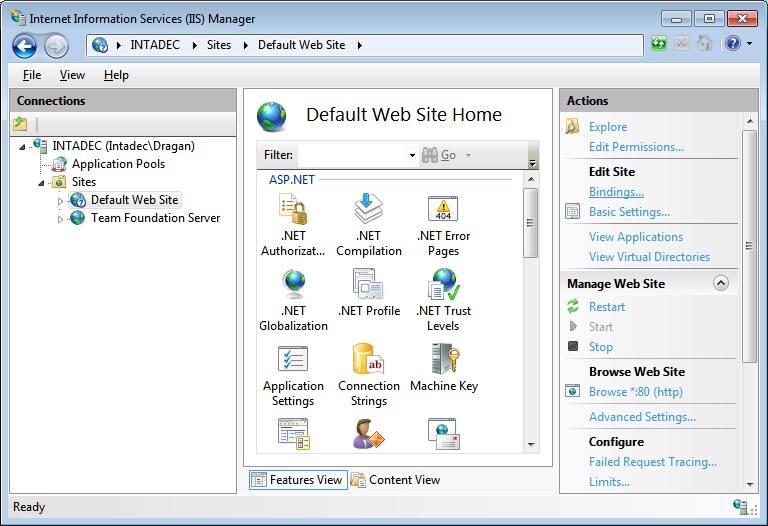Open the Filter combo box dropdown
Viewport: 768px width, 526px height.
coord(412,155)
